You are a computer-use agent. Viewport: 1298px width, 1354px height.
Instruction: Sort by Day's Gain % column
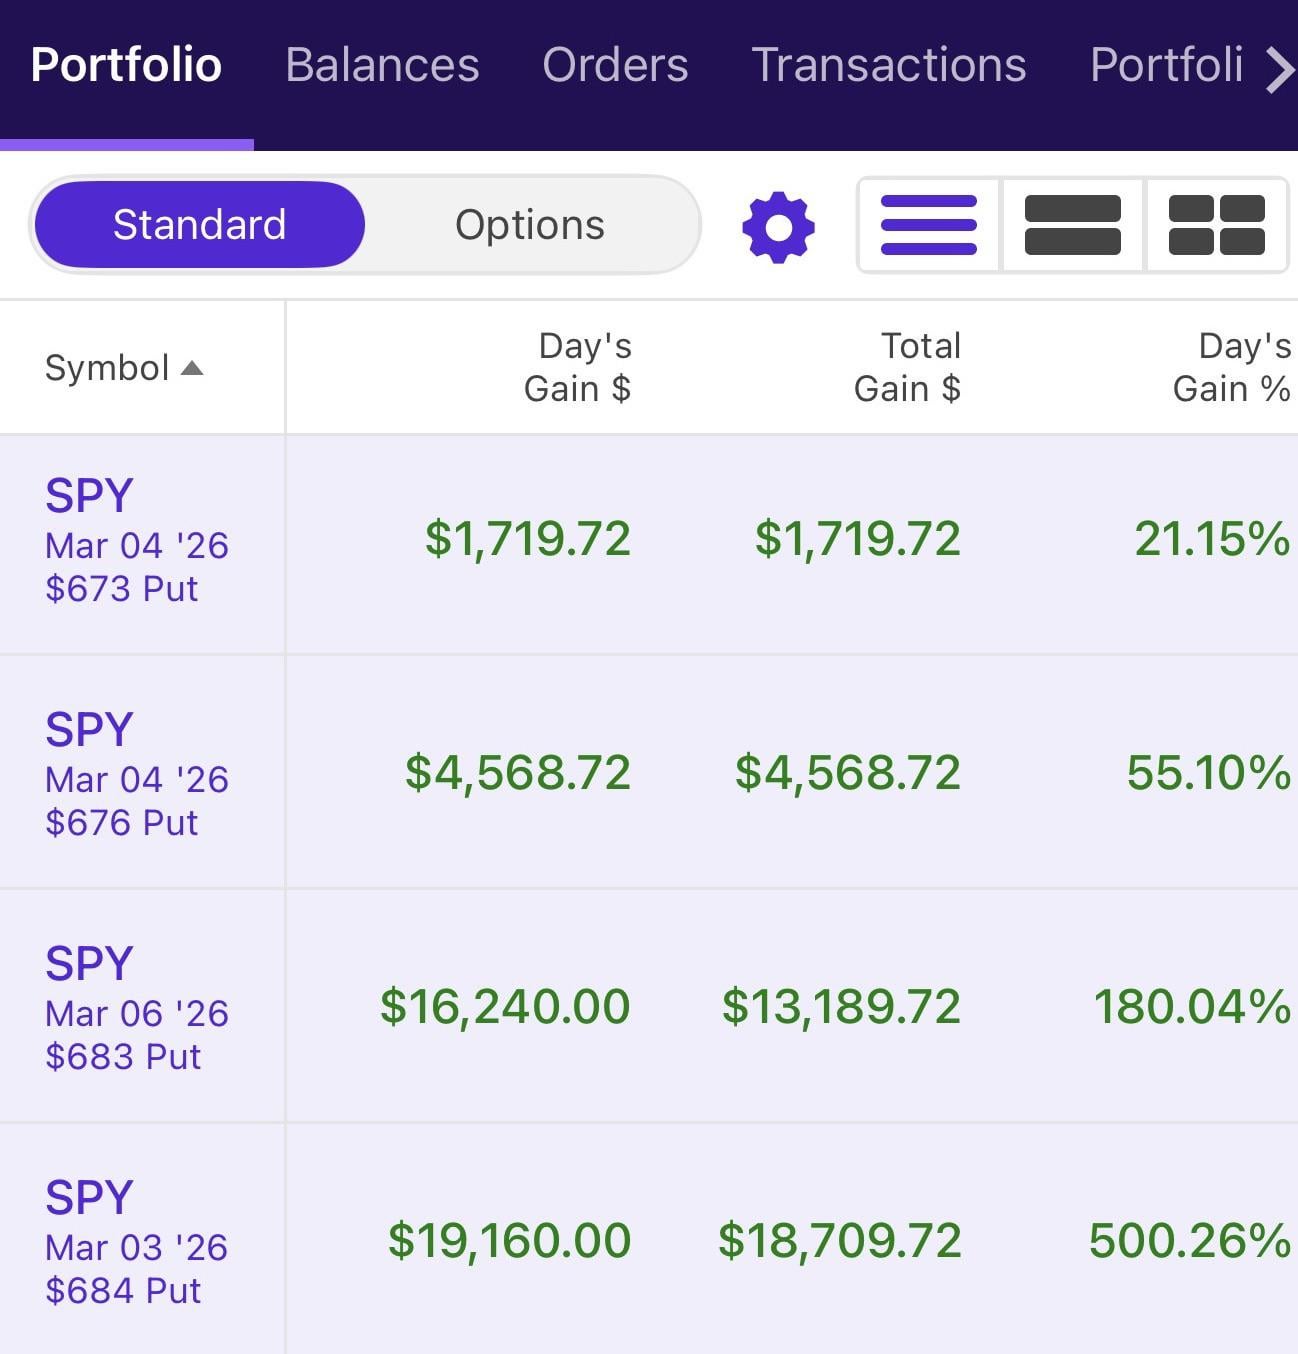coord(1230,367)
